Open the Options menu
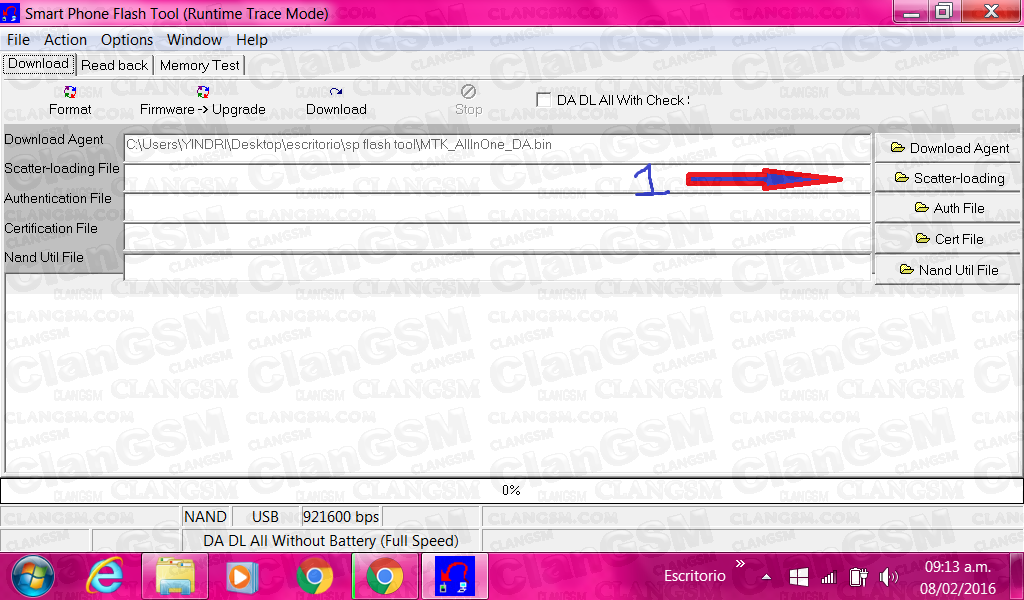Screen dimensions: 1024x600 pyautogui.click(x=127, y=40)
